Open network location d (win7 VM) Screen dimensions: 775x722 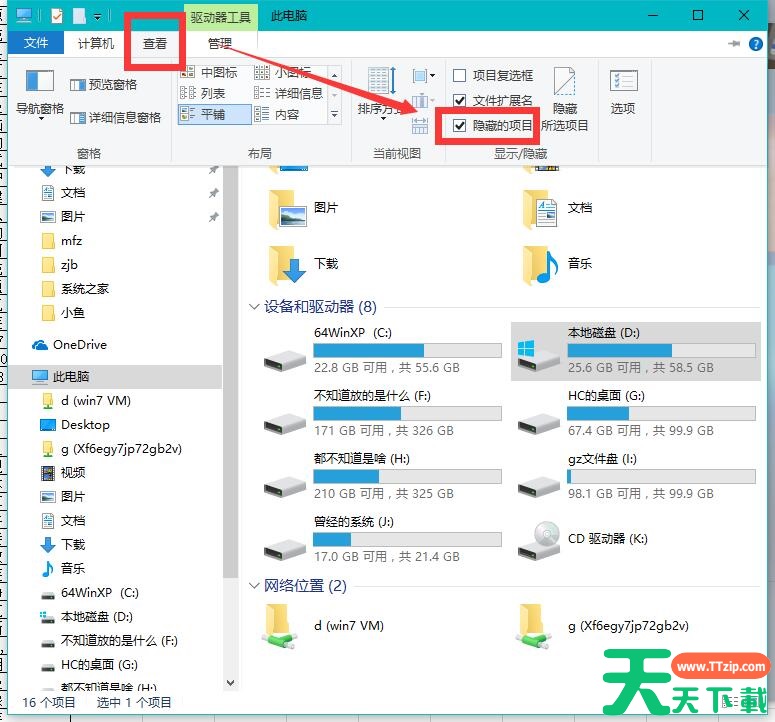(x=324, y=626)
